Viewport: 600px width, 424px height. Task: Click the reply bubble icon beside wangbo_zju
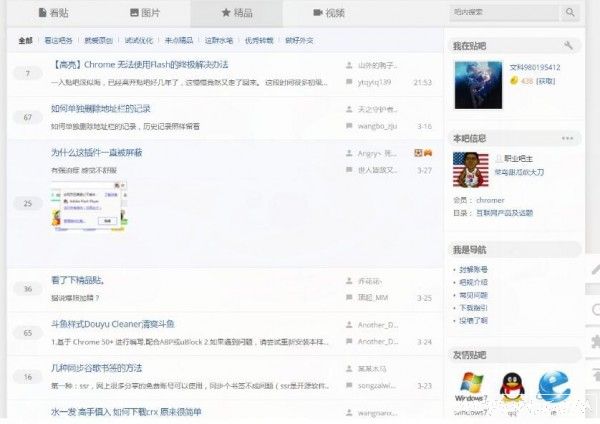coord(349,126)
